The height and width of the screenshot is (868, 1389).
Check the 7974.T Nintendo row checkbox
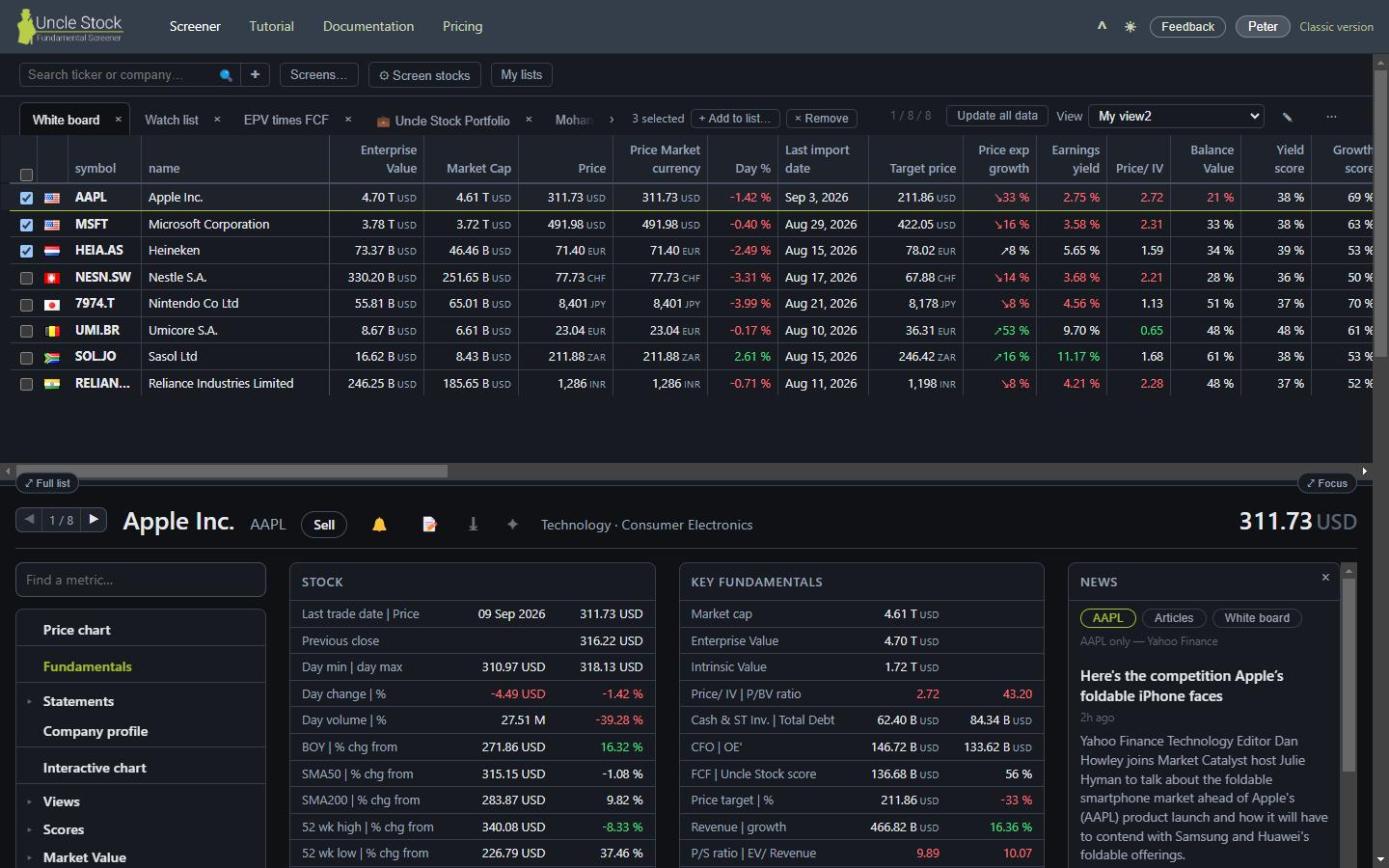coord(27,304)
